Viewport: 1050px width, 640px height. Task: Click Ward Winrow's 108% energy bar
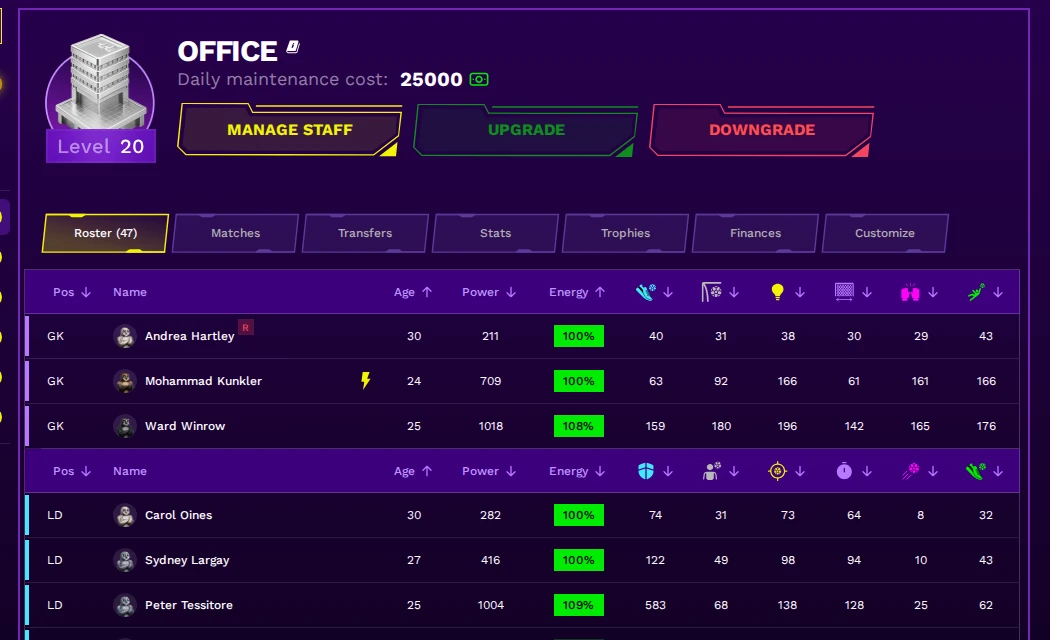(x=579, y=426)
